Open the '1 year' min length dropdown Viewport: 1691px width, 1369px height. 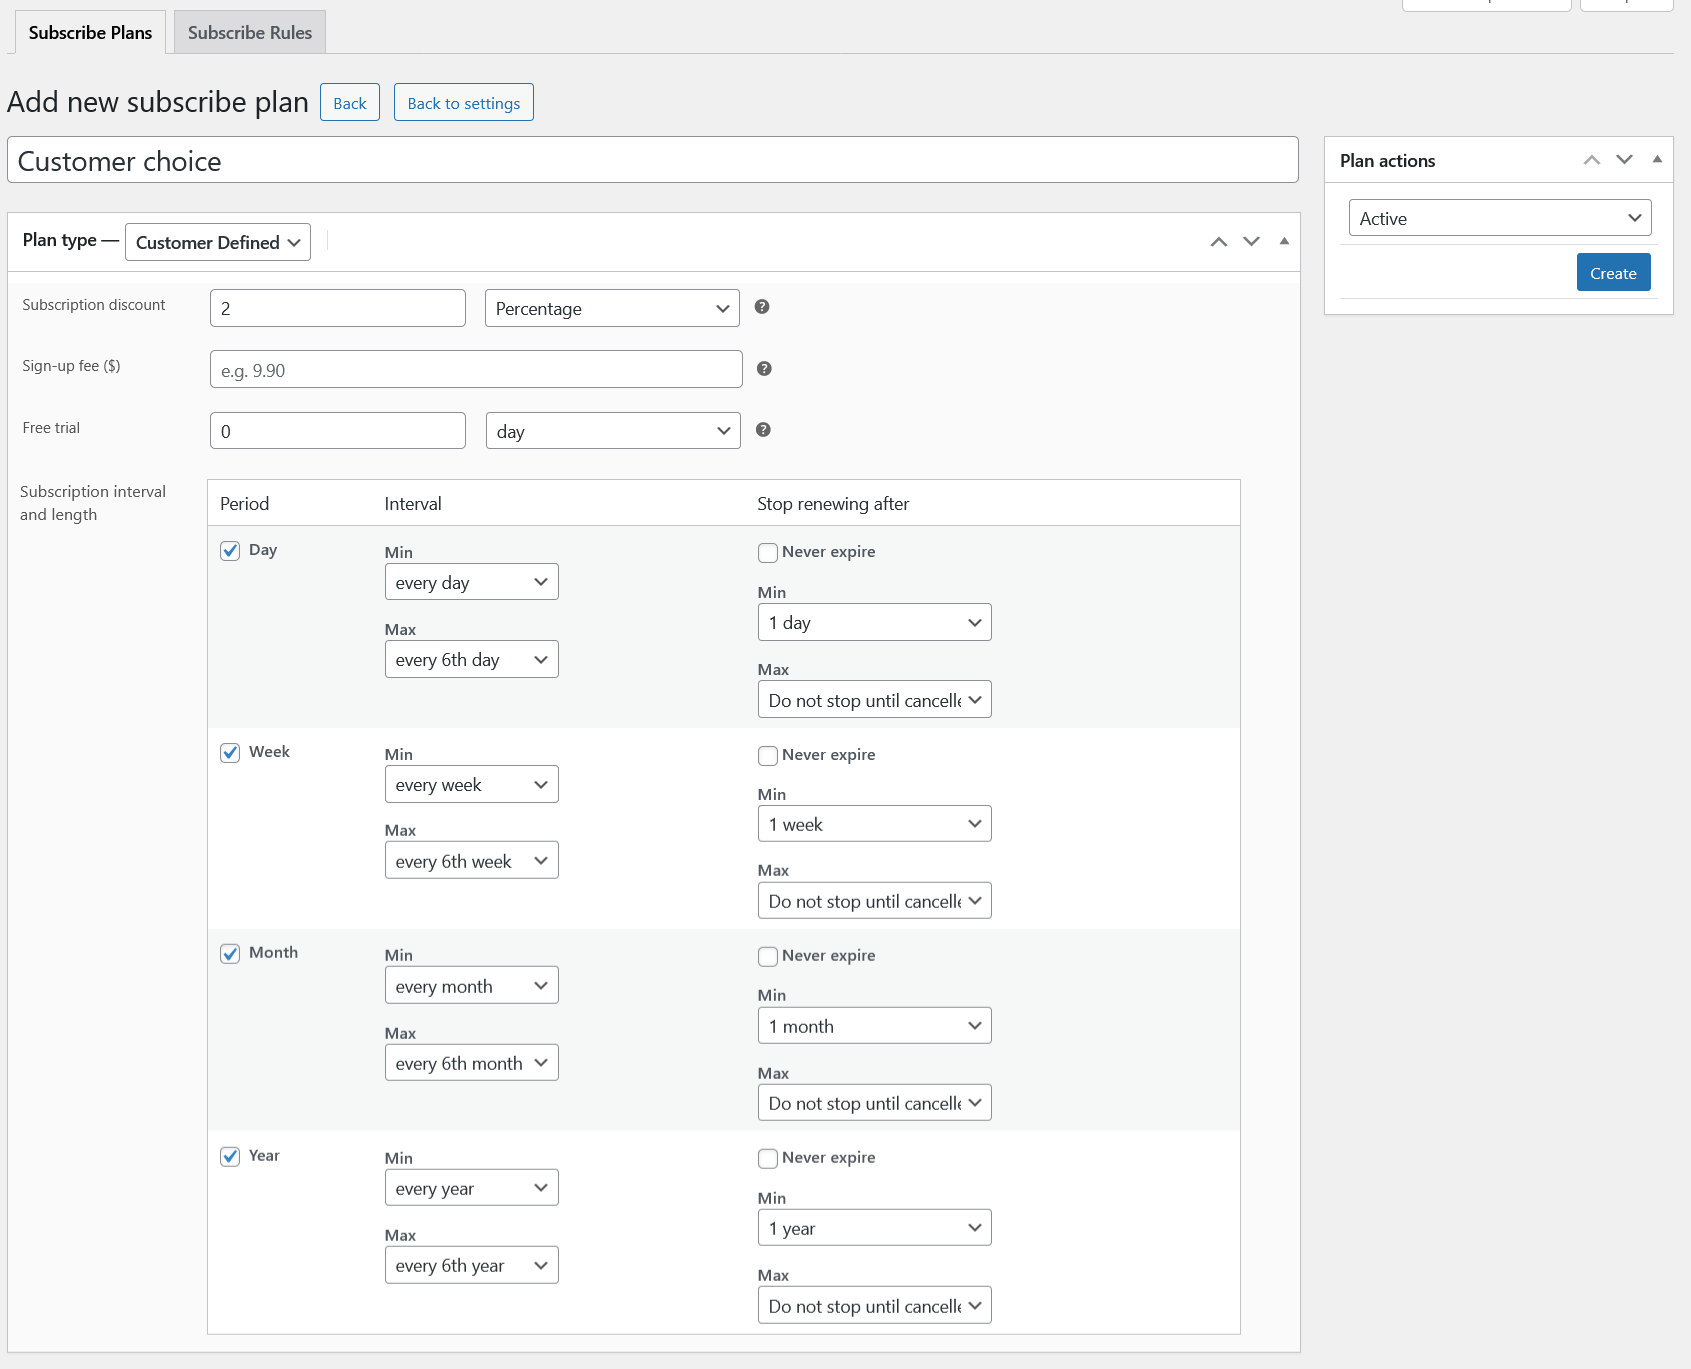pyautogui.click(x=875, y=1228)
